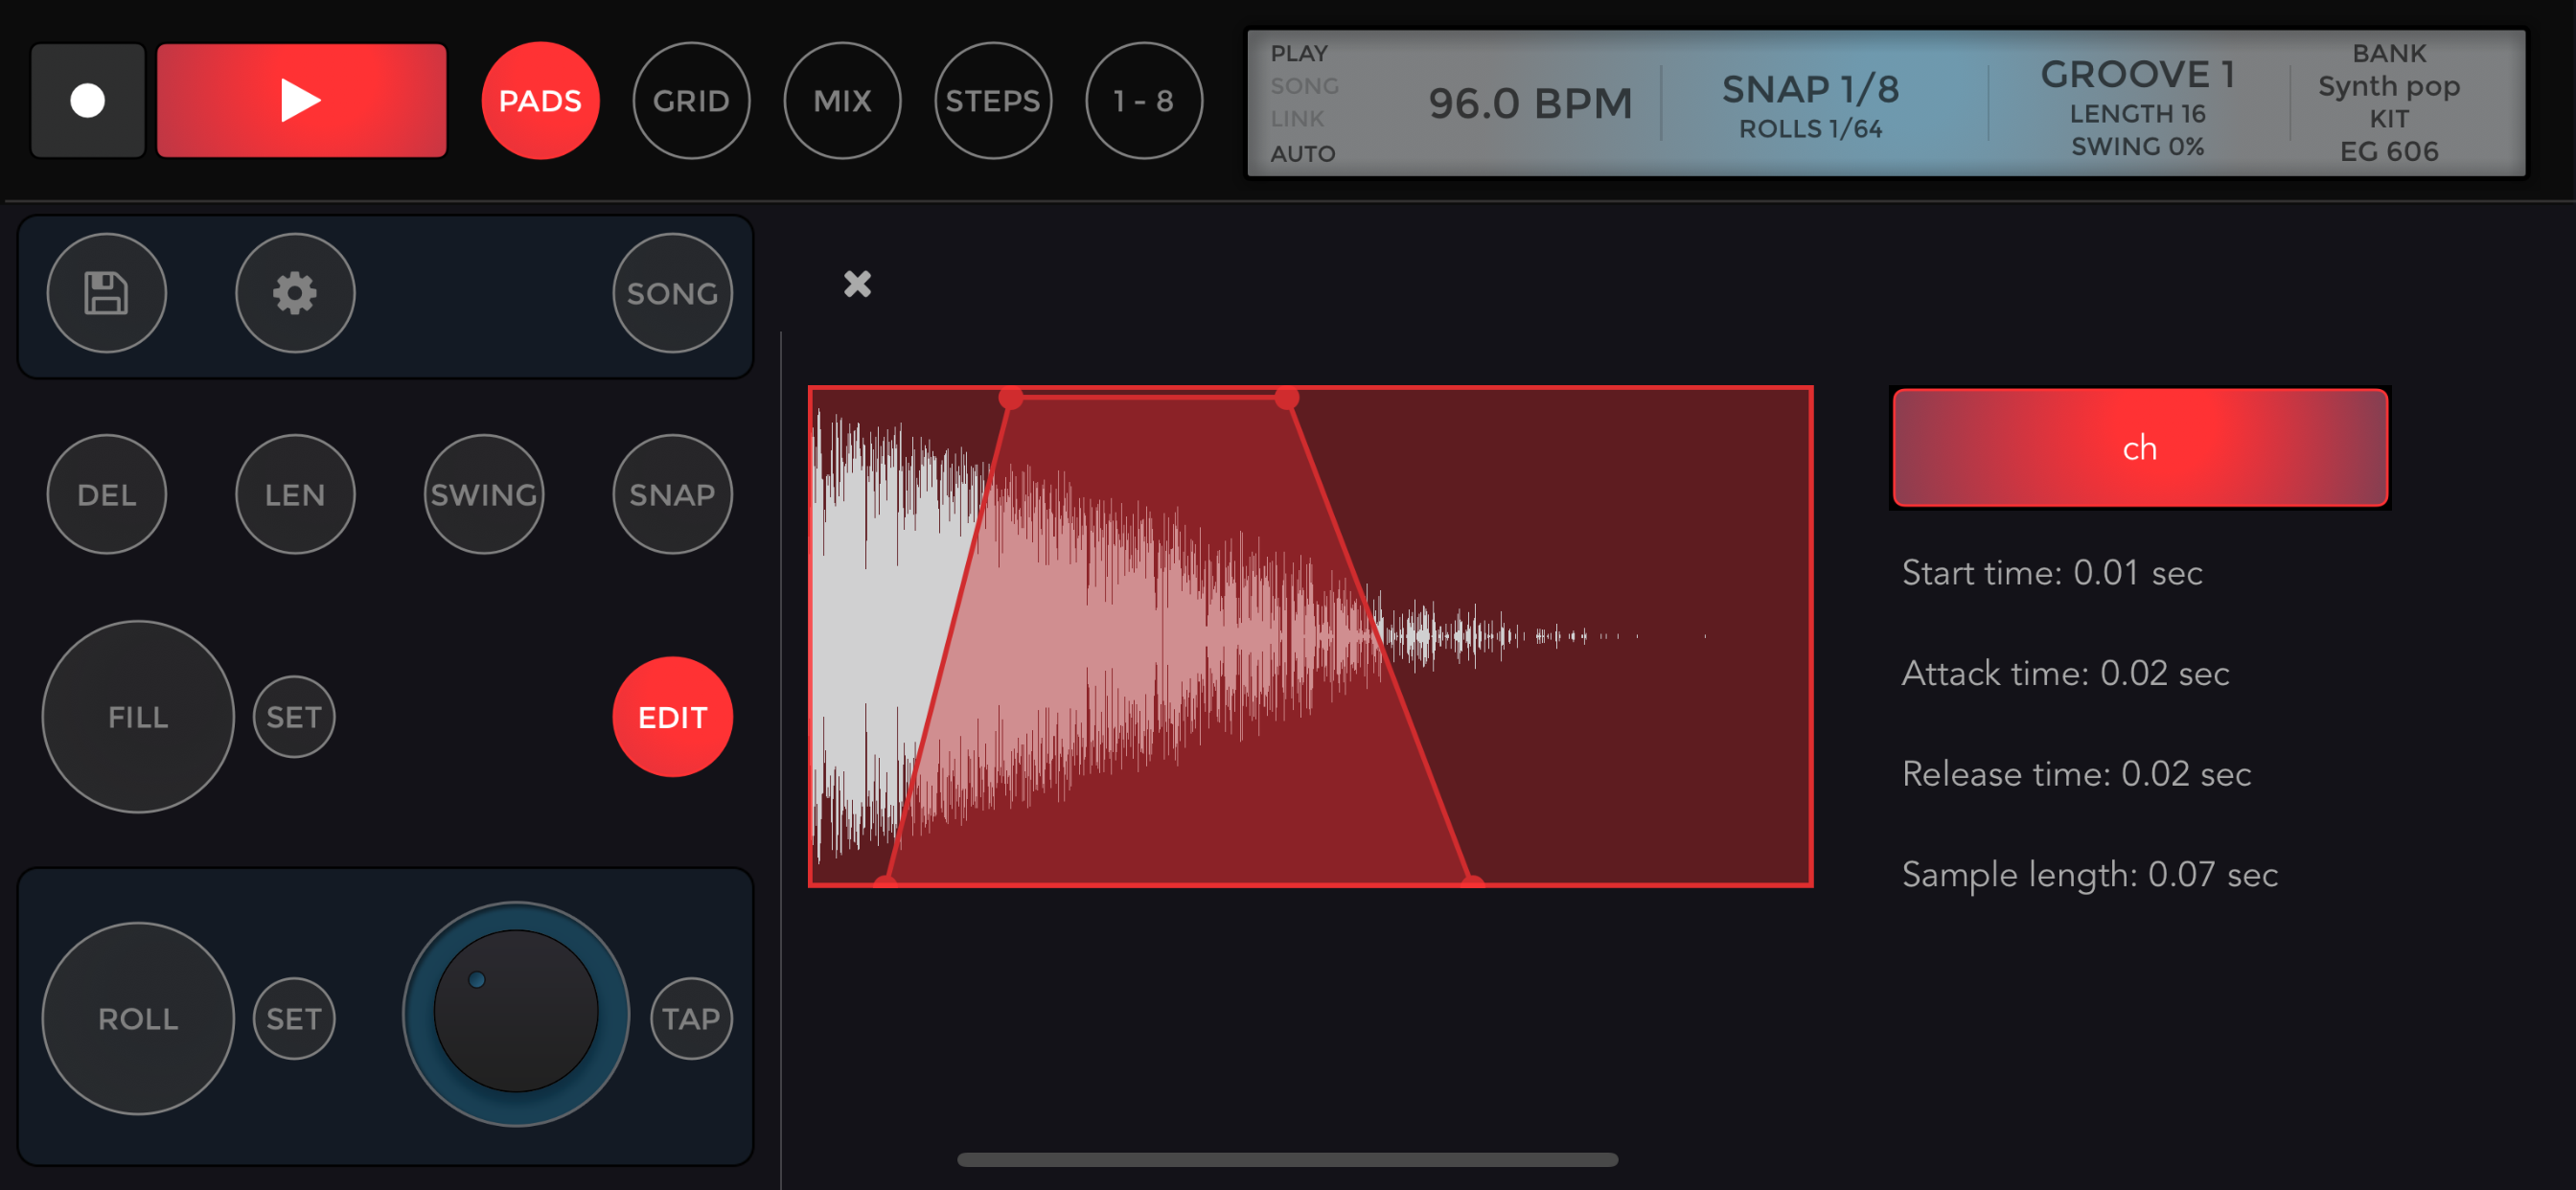
Task: Toggle SNAP setting
Action: coord(671,493)
